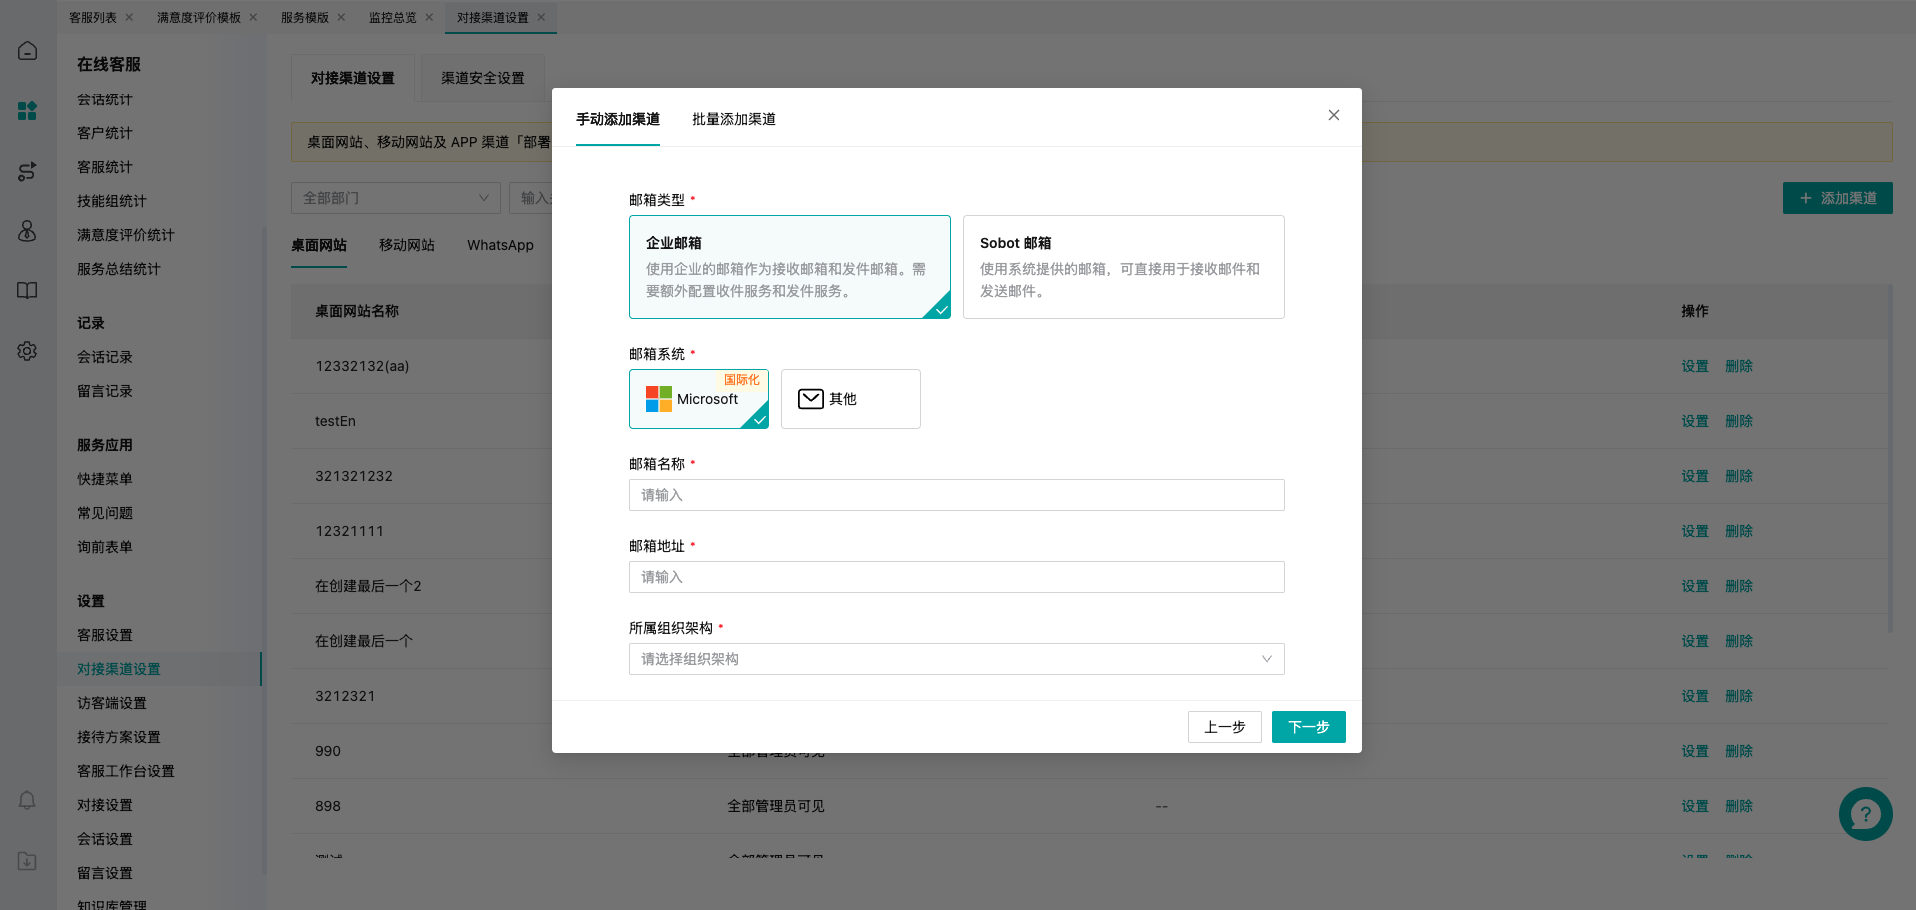Screen dimensions: 1916x910
Task: Open the 渠道安全设置 tab
Action: coord(483,78)
